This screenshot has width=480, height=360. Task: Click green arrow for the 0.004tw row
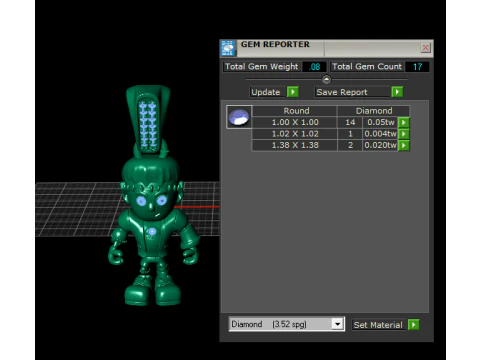pos(404,134)
